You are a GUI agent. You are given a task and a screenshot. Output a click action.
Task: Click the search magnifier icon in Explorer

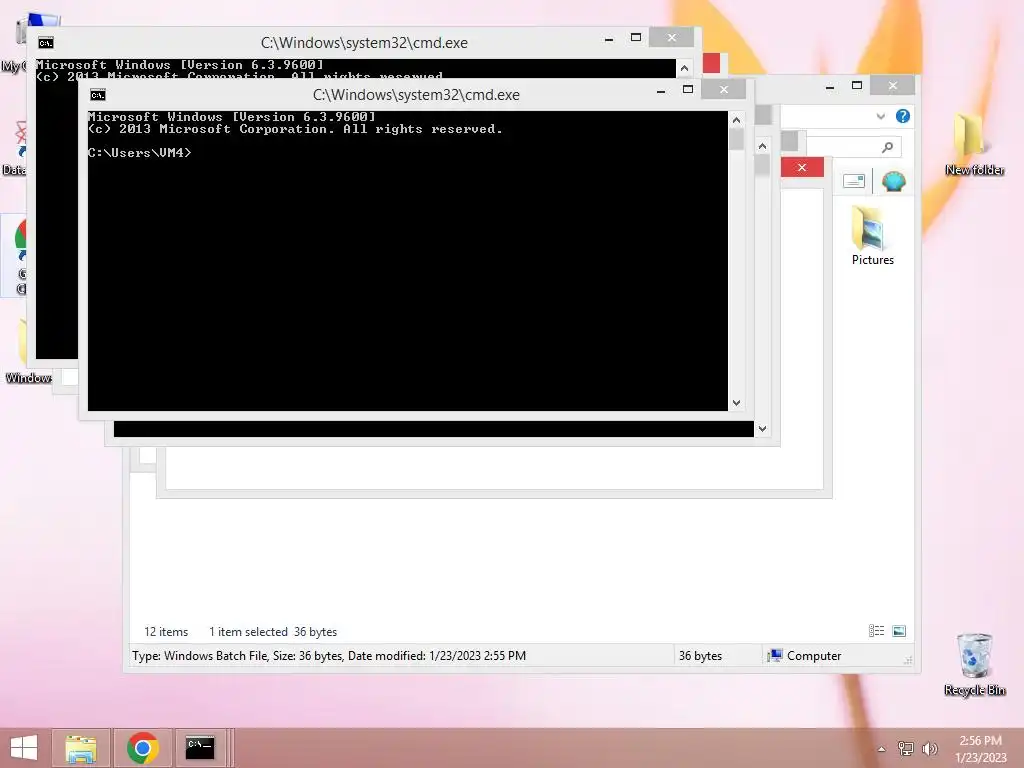click(887, 148)
